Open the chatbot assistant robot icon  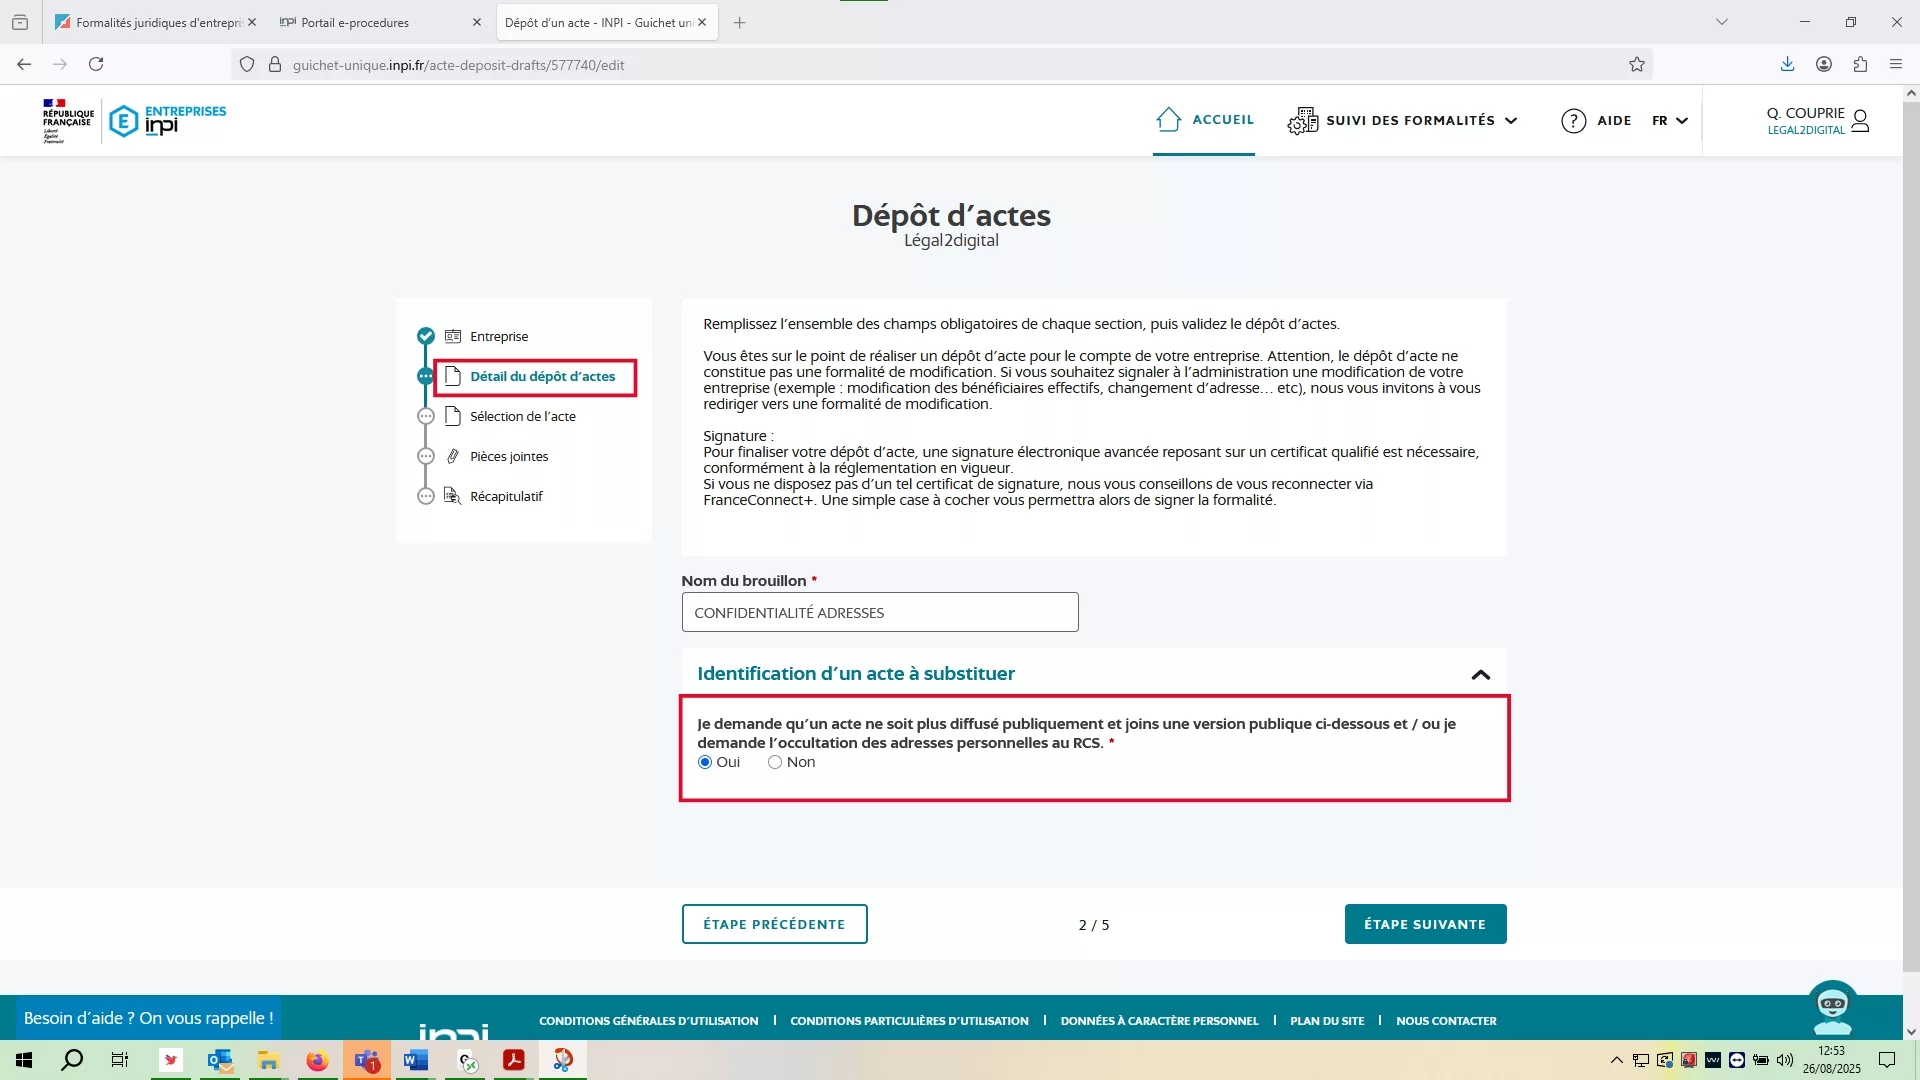pyautogui.click(x=1832, y=1009)
